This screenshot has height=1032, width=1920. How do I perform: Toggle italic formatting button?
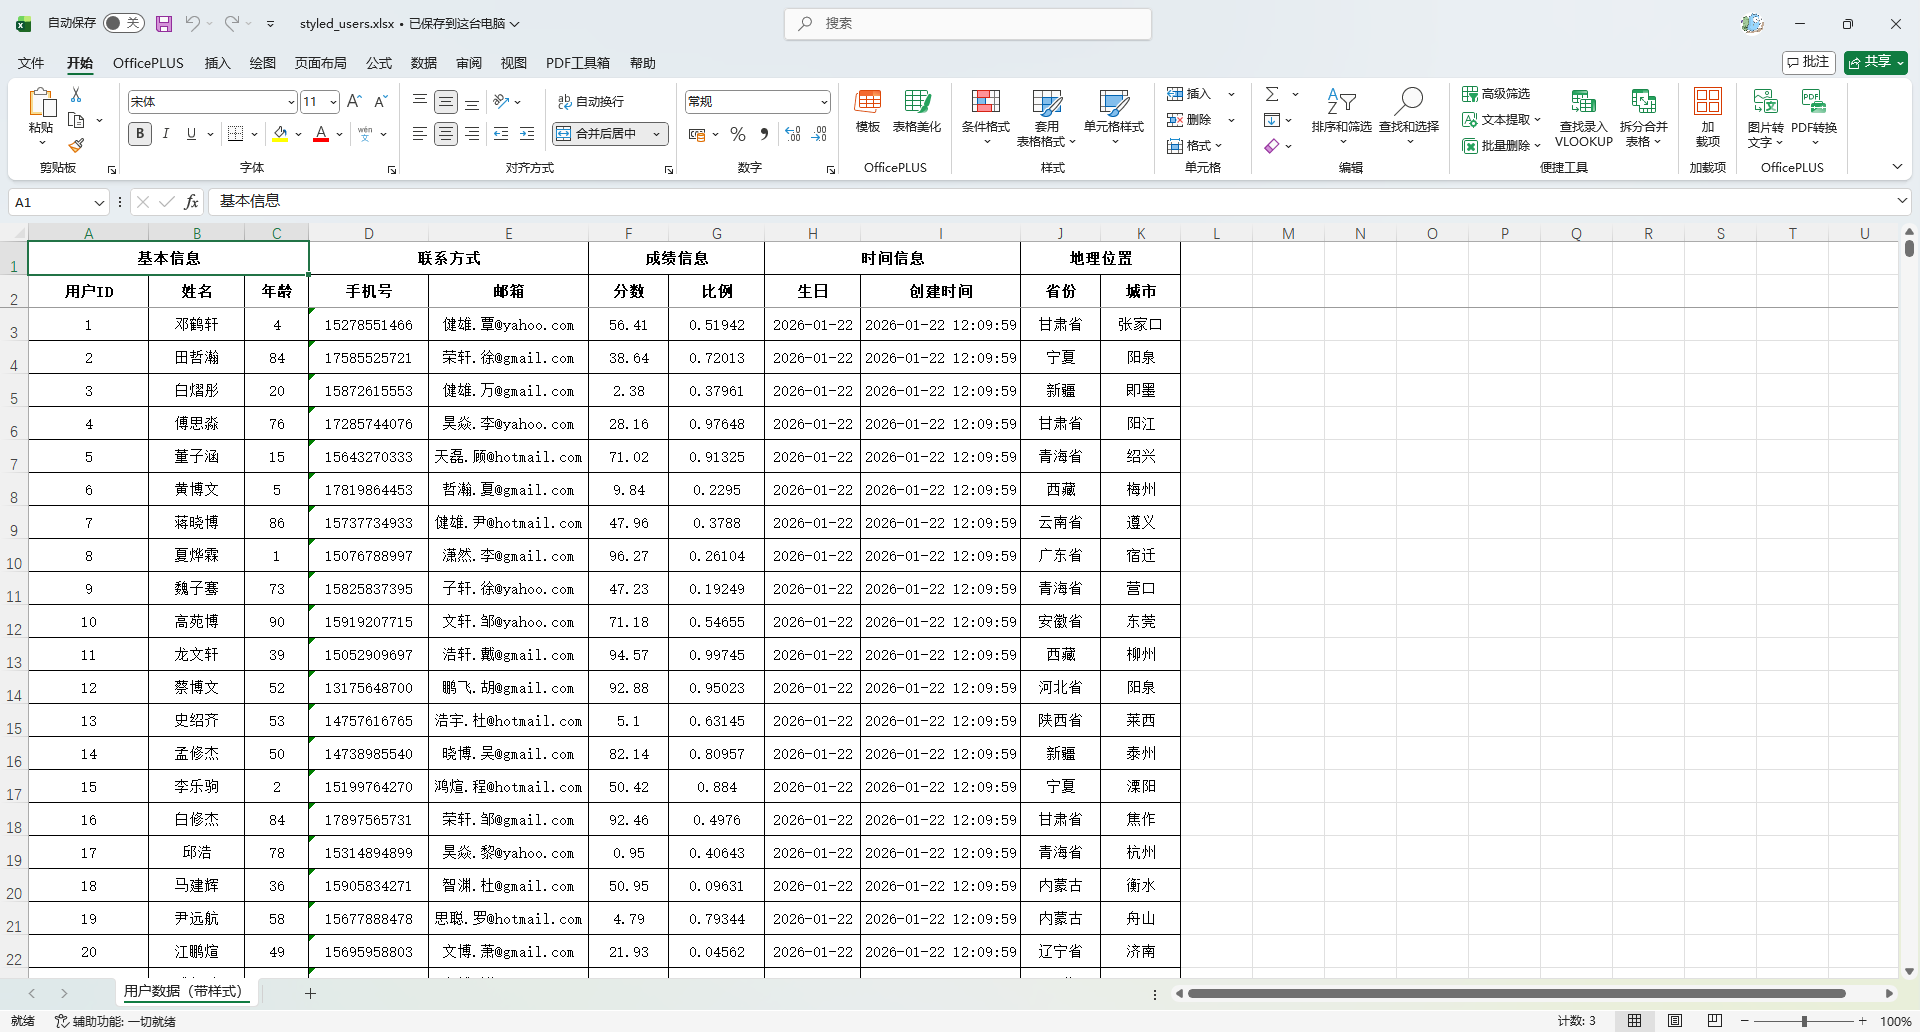pyautogui.click(x=166, y=134)
